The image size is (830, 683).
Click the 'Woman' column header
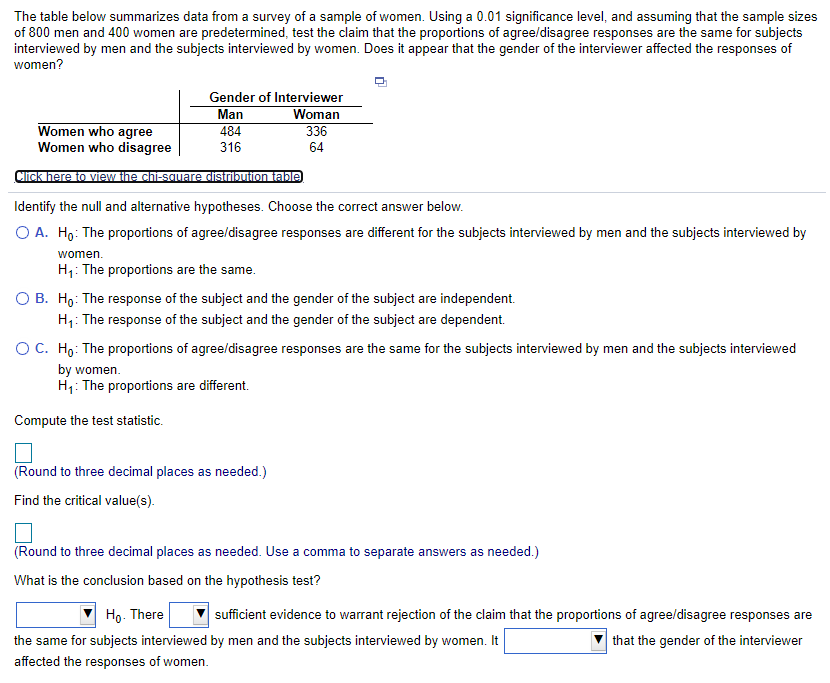(317, 114)
